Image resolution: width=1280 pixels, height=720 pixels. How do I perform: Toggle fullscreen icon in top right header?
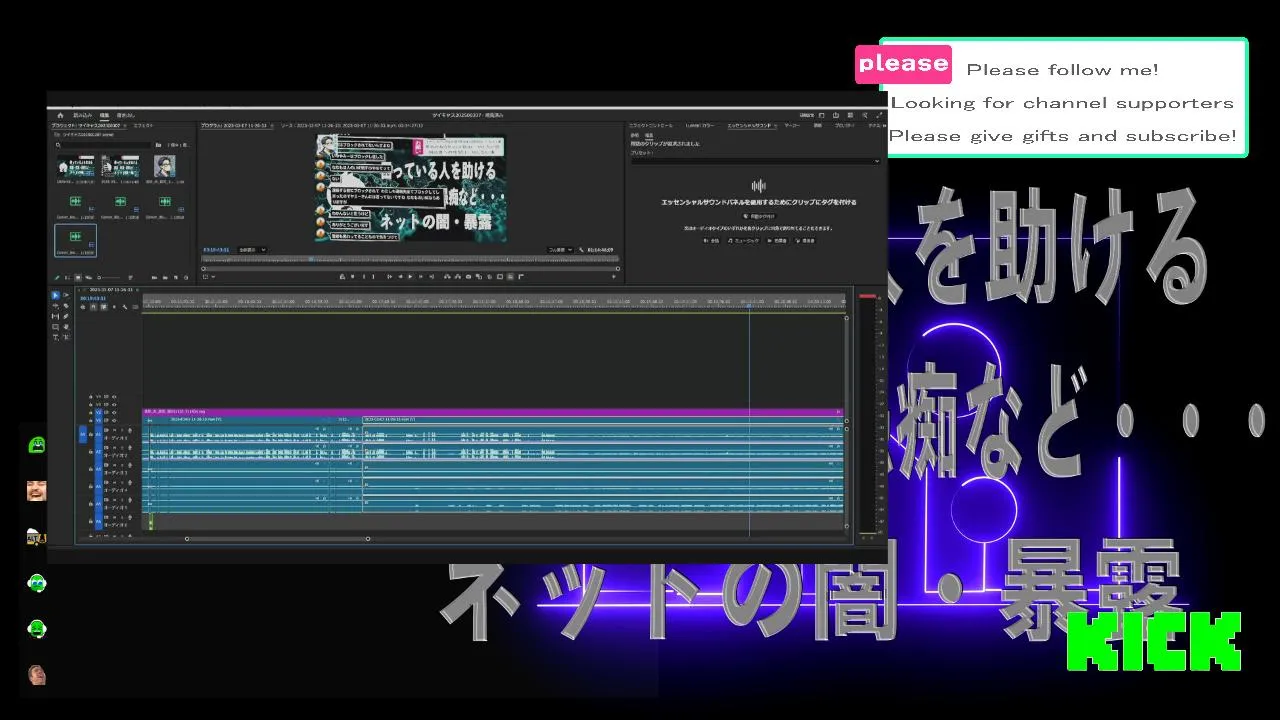click(x=879, y=115)
